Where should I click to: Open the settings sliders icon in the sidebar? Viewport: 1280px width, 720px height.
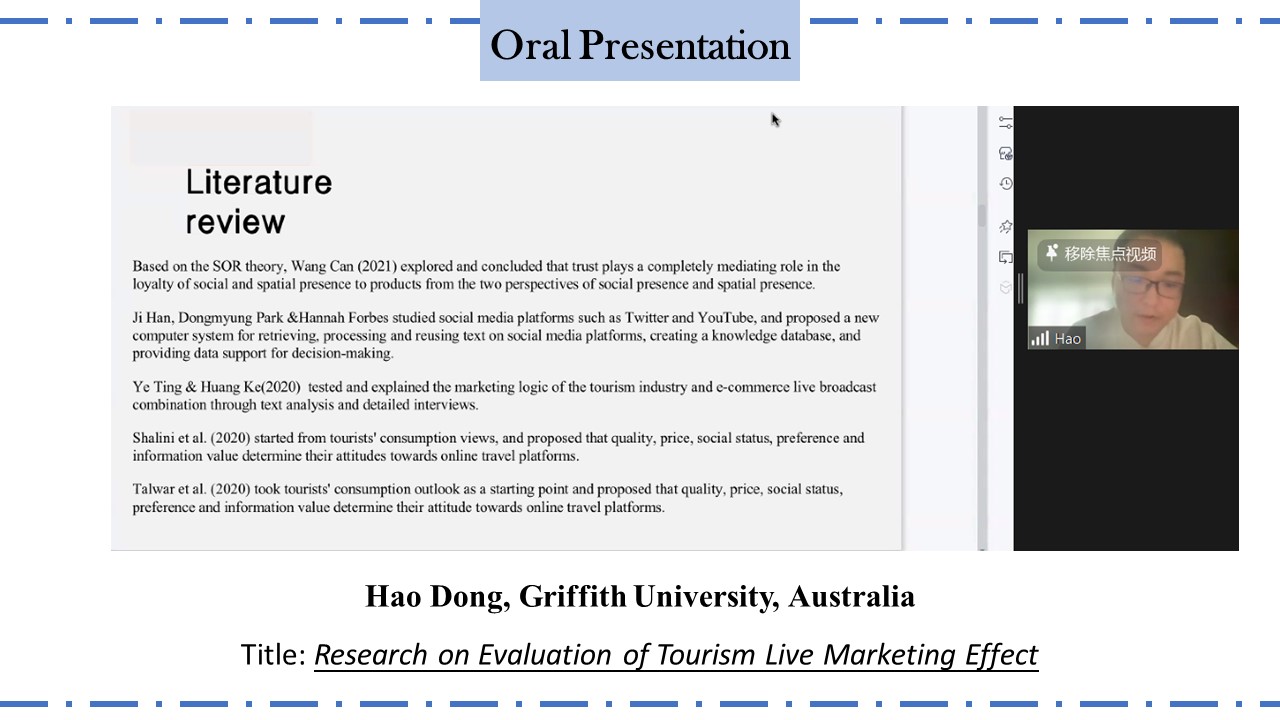click(x=1006, y=123)
